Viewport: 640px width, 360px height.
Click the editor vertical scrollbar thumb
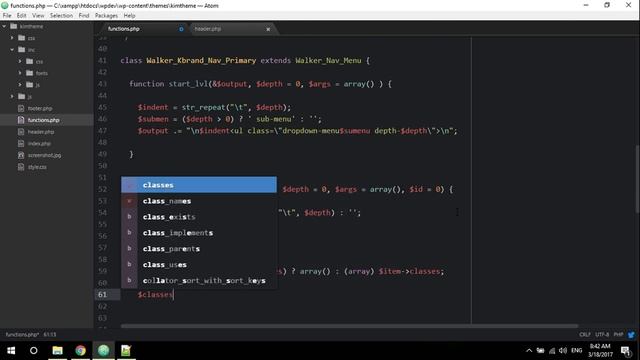(637, 179)
